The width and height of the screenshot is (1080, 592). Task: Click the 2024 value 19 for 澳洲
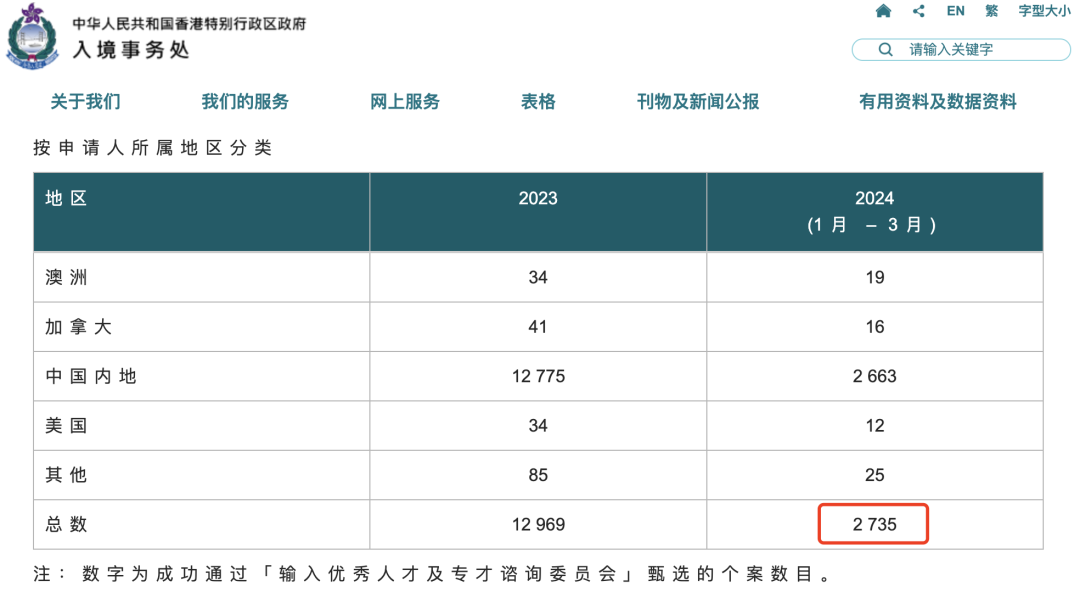click(875, 277)
